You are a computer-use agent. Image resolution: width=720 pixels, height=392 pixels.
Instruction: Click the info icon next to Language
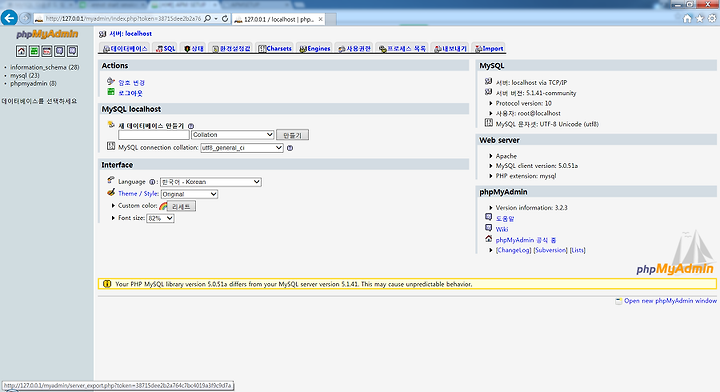point(152,182)
